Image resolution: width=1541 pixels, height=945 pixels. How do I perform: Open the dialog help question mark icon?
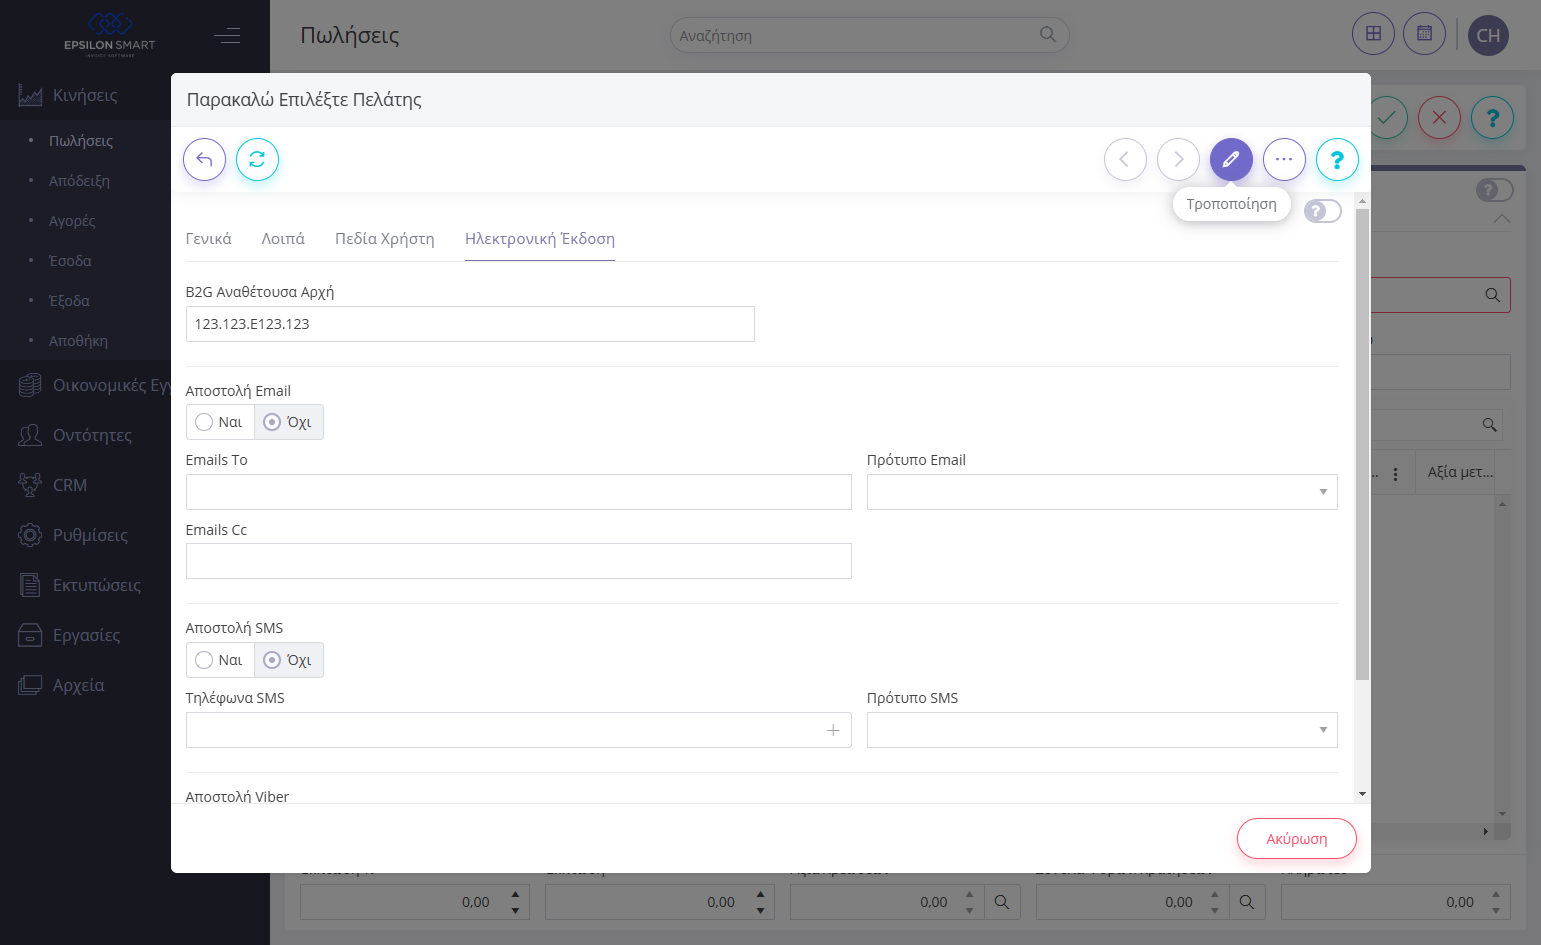tap(1337, 159)
